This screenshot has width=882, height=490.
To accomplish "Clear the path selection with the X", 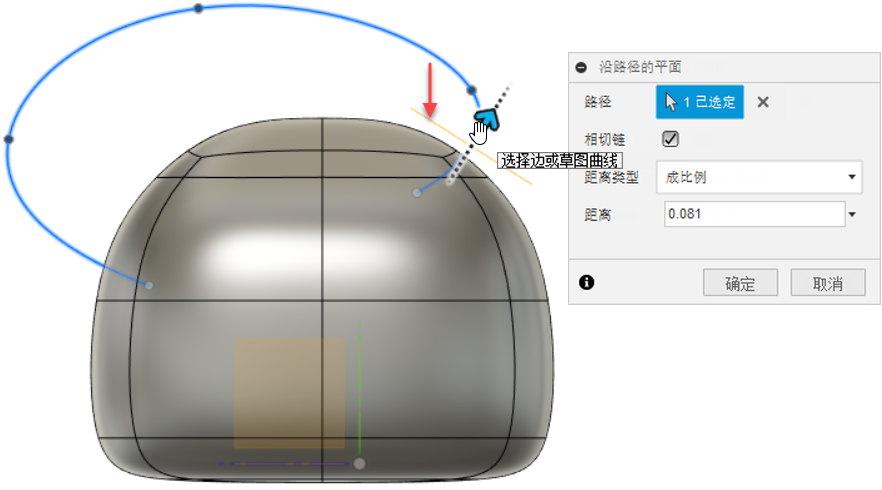I will pos(763,102).
